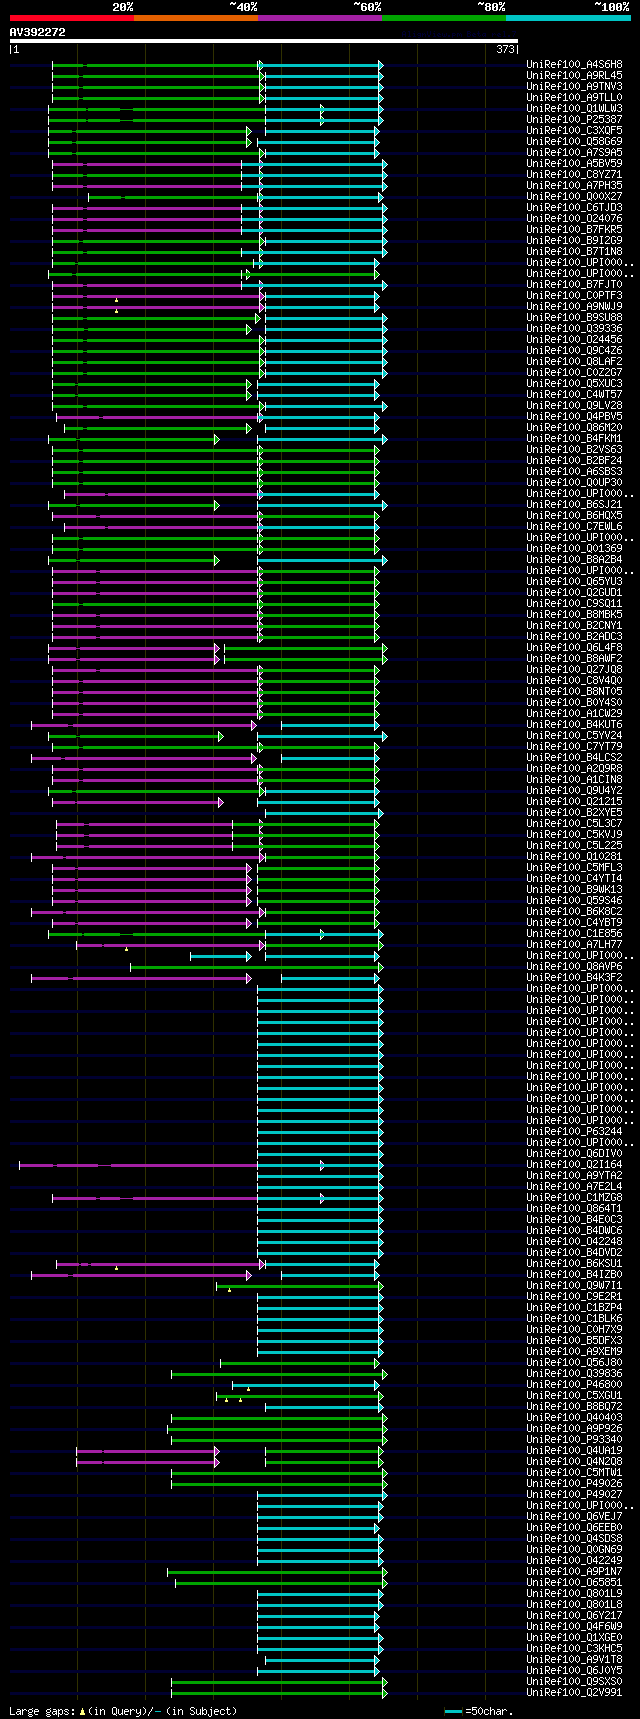
Task: Click hit label UniRef100_C5L3C7
Action: point(574,823)
